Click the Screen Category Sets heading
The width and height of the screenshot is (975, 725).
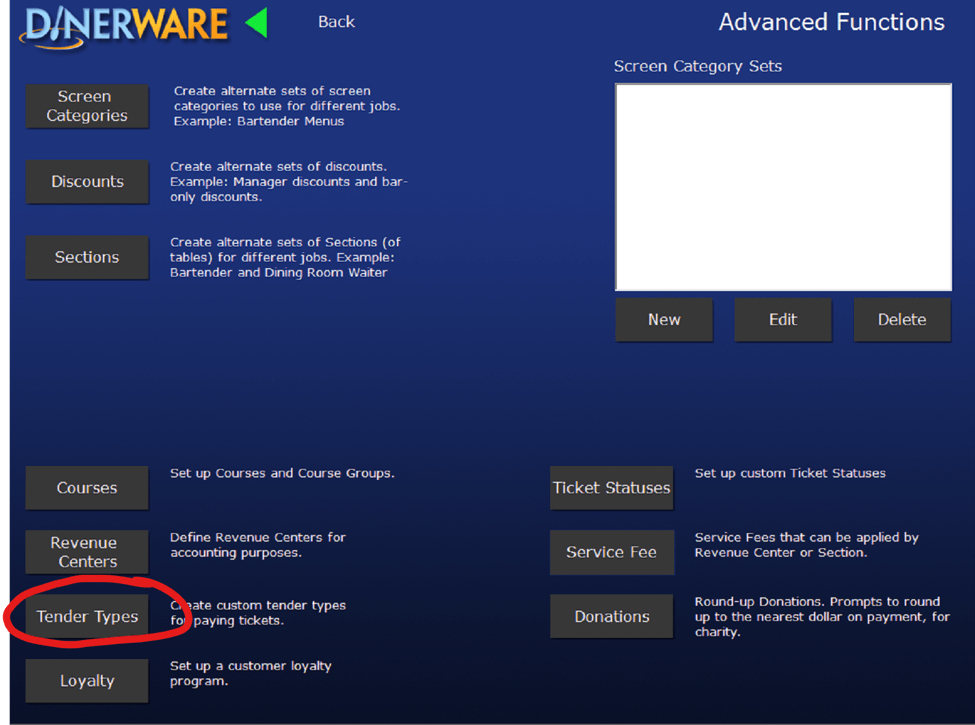(x=698, y=66)
